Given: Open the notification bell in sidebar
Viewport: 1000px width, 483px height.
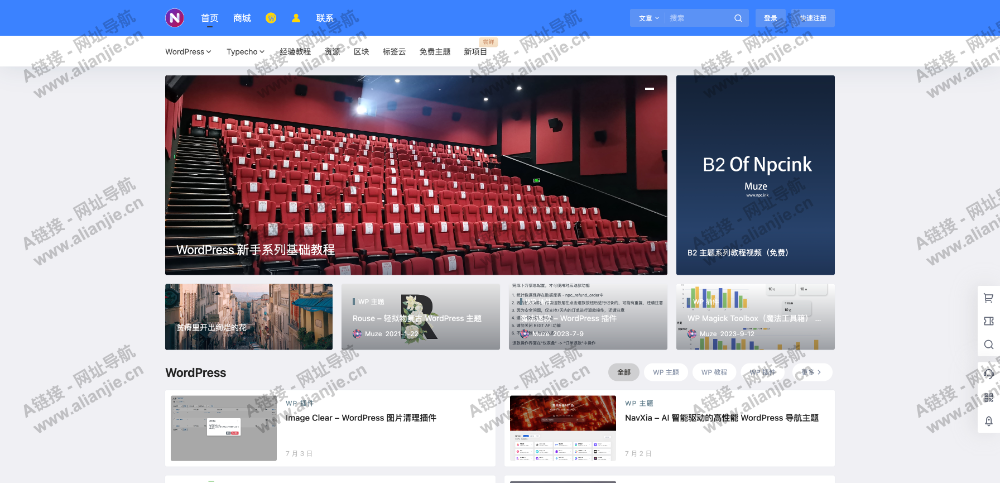Looking at the screenshot, I should (989, 421).
